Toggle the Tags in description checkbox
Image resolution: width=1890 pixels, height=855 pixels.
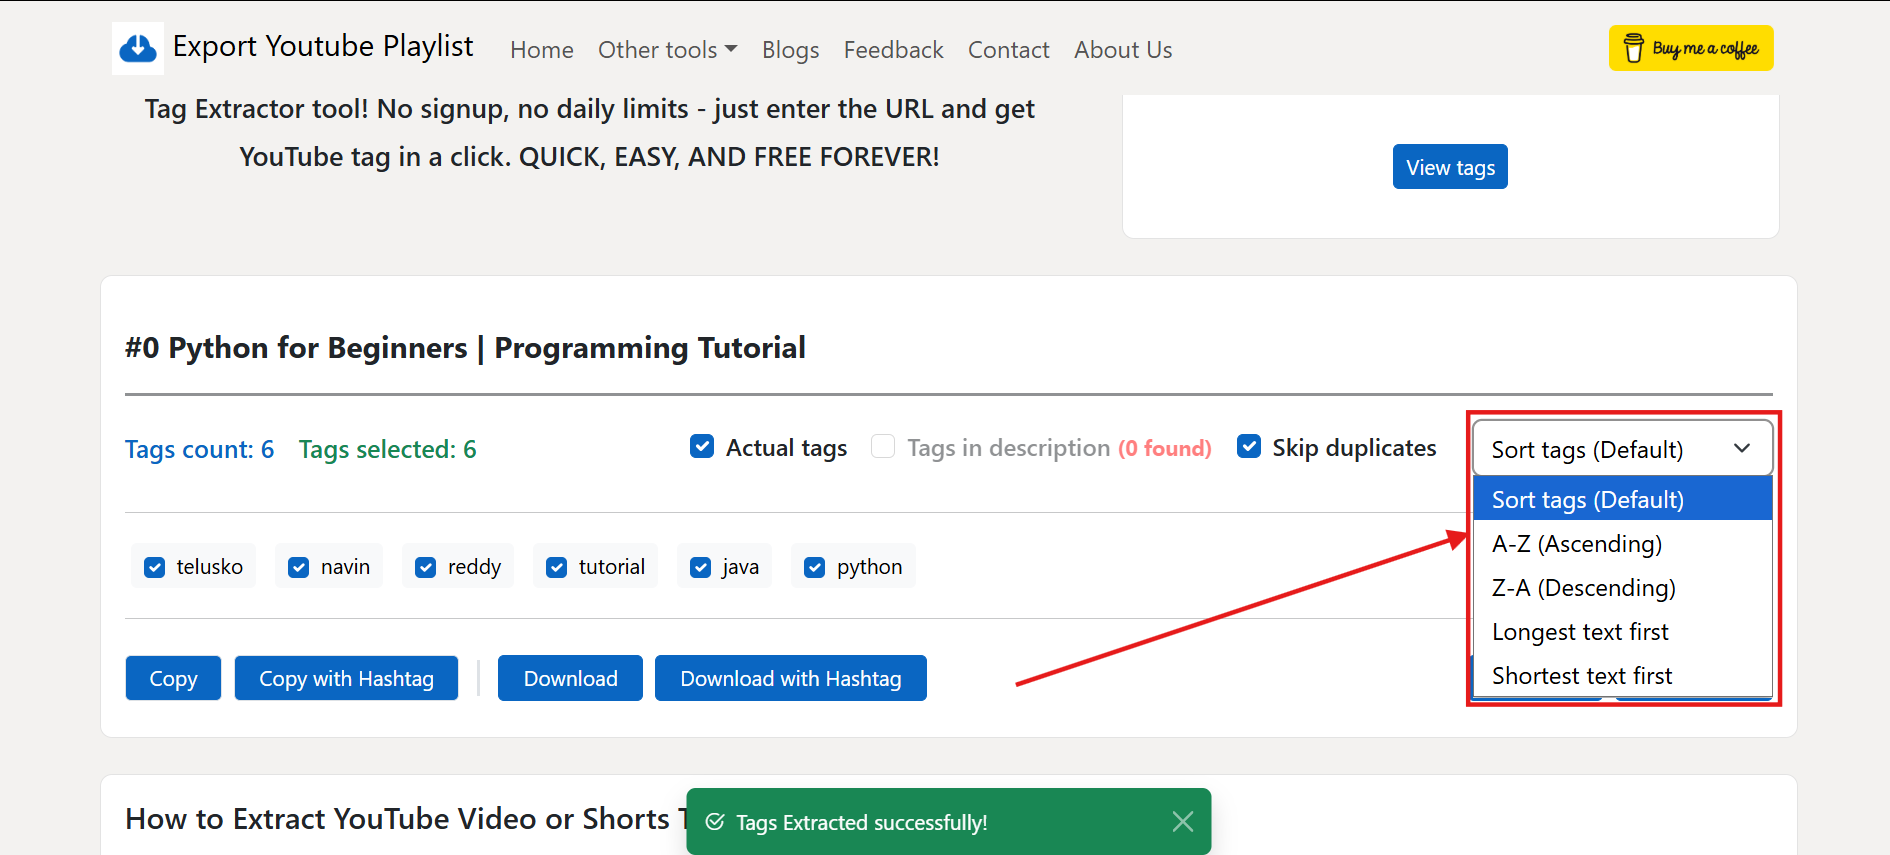click(883, 447)
